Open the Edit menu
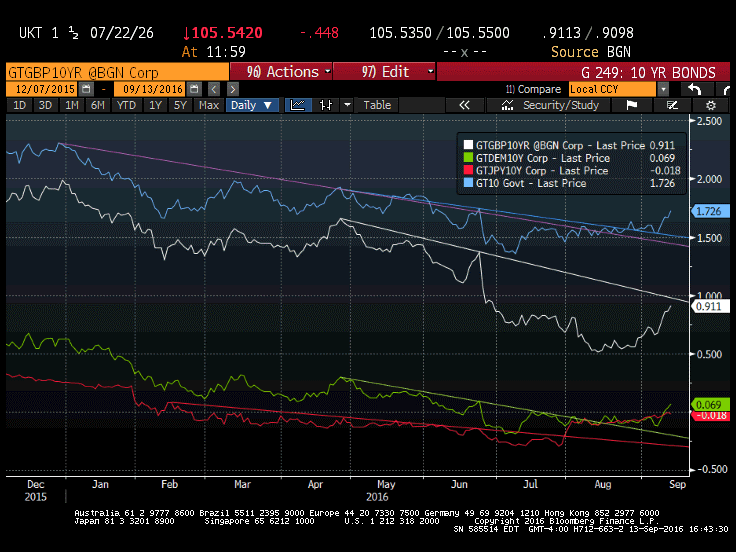Image resolution: width=736 pixels, height=552 pixels. 385,72
